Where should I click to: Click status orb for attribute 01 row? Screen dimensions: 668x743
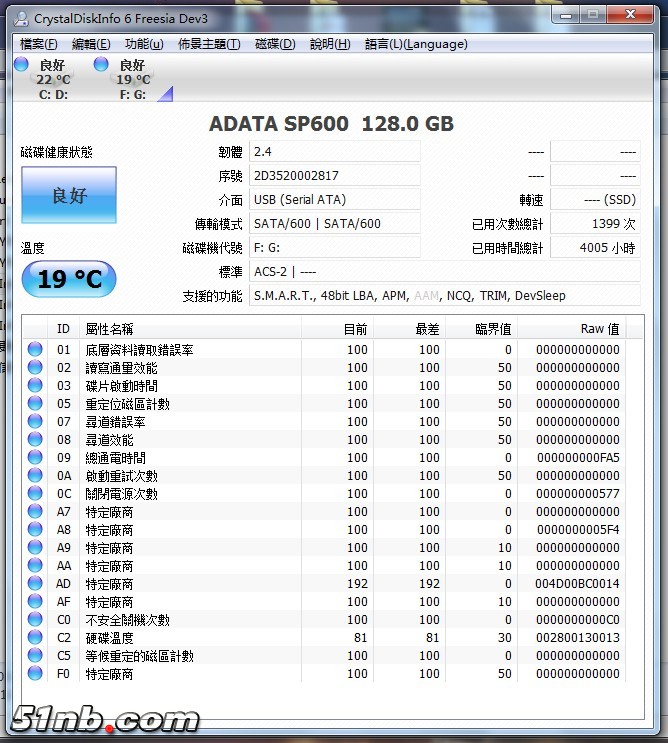[35, 350]
